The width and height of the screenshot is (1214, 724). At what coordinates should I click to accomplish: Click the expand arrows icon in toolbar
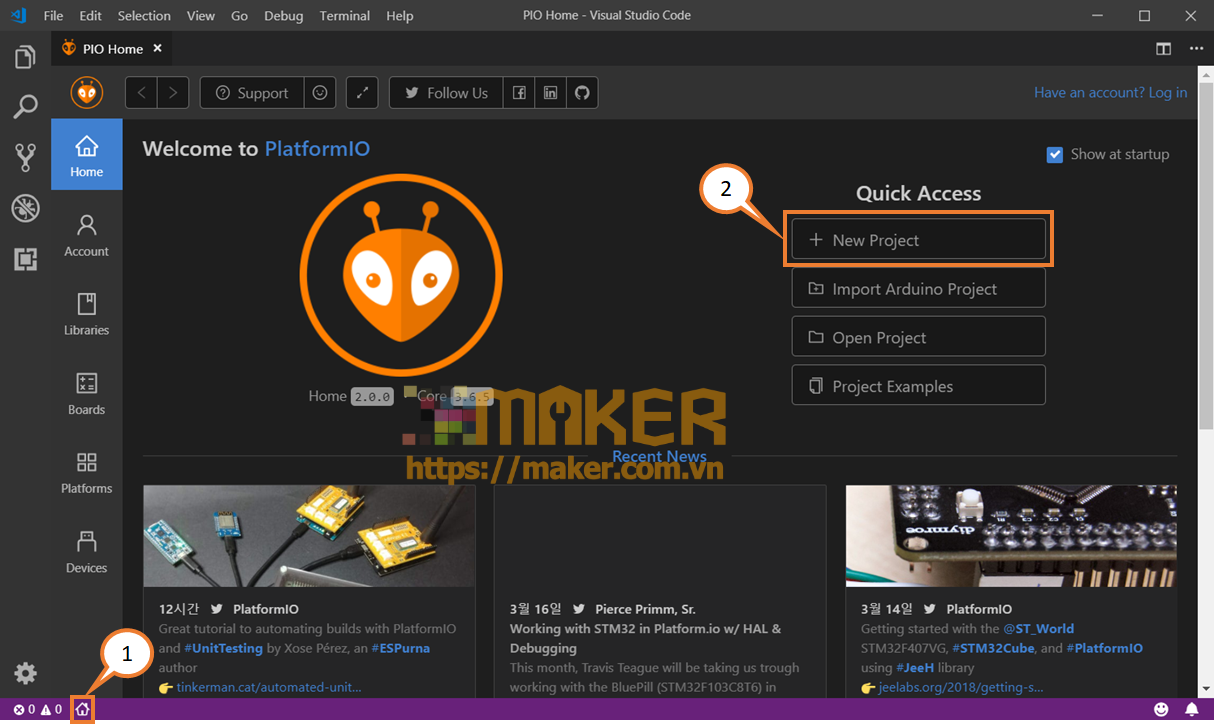point(362,93)
